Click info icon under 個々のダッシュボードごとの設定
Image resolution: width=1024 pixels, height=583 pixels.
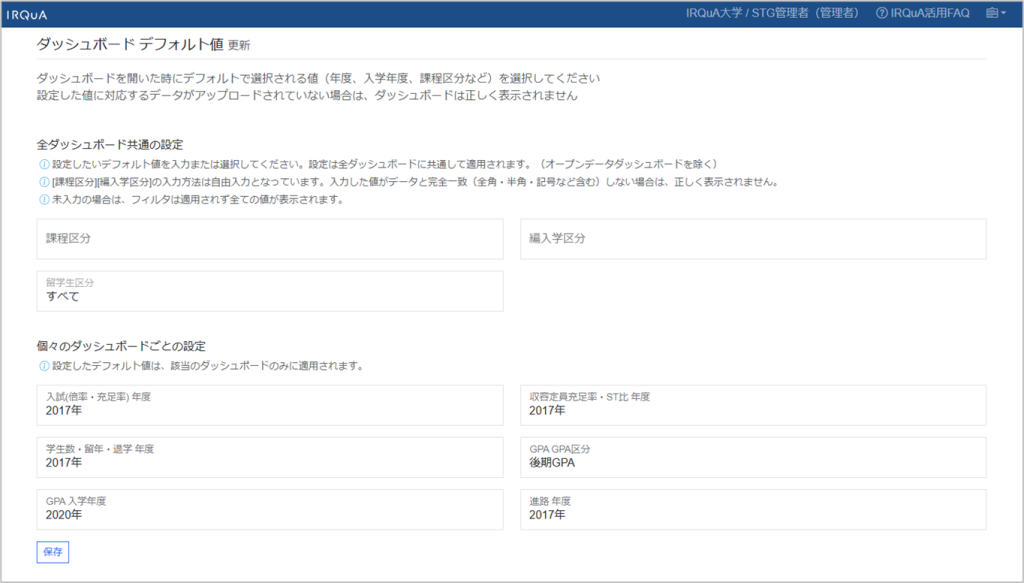(43, 366)
